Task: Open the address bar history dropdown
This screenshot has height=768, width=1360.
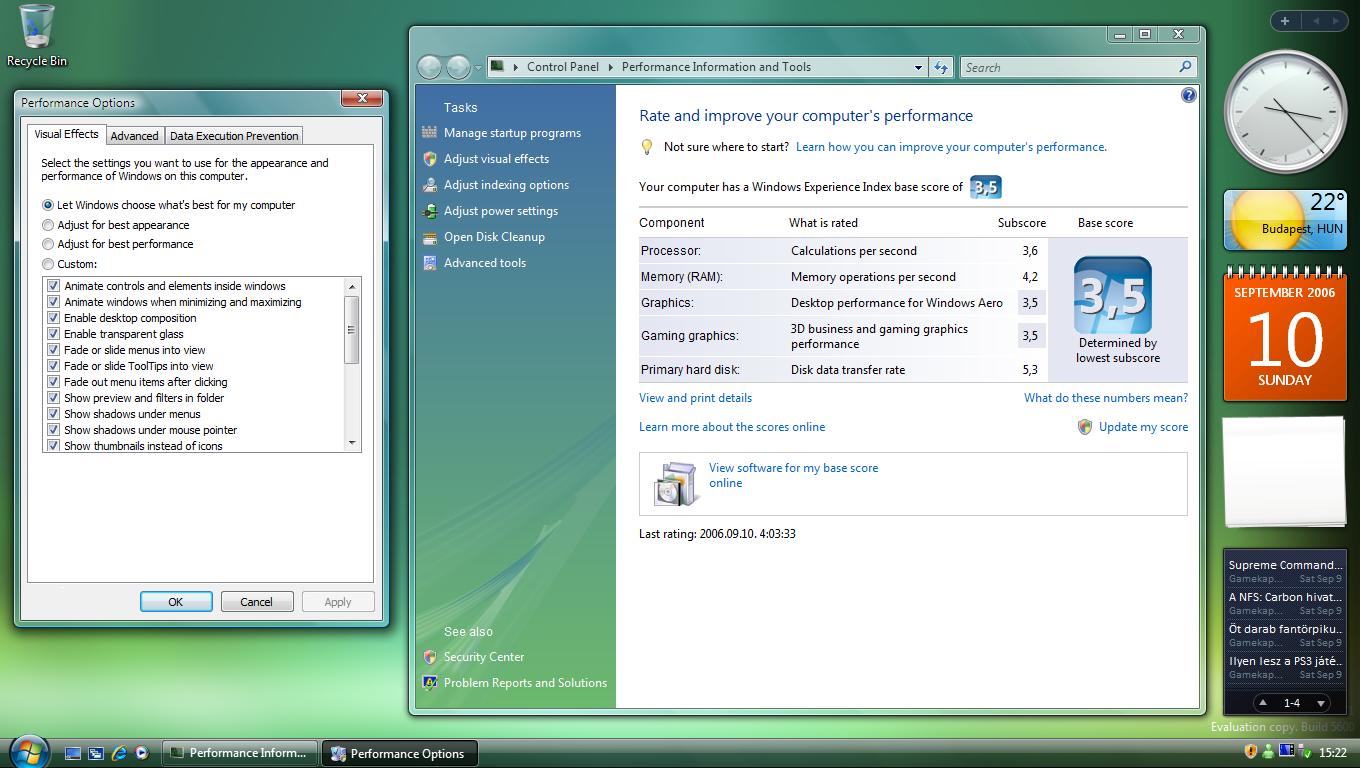Action: (x=918, y=67)
